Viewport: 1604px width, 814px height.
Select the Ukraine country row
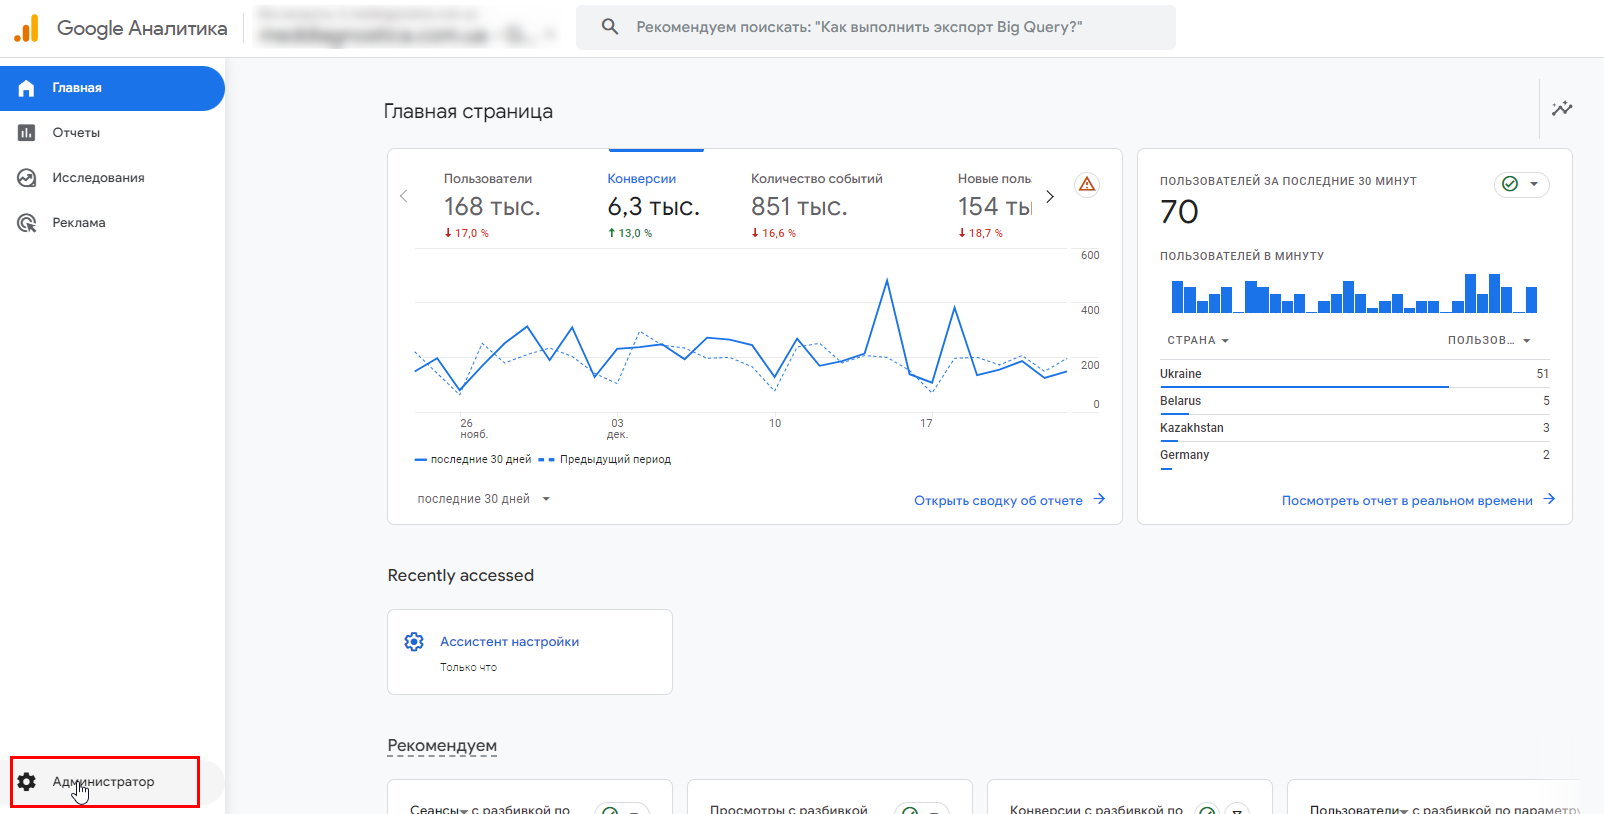point(1354,374)
